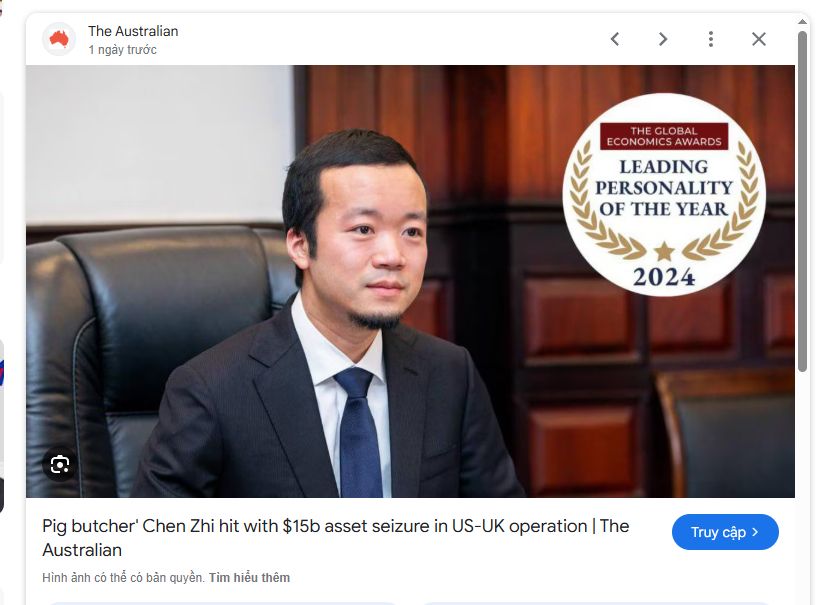Close the image preview panel

pos(758,39)
